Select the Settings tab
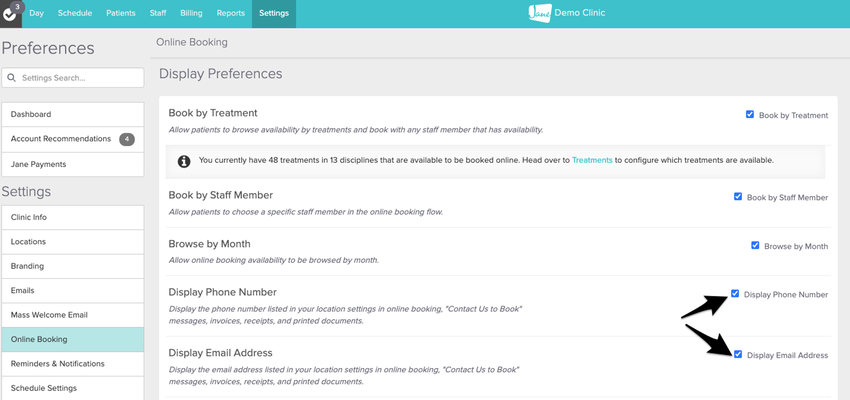Image resolution: width=850 pixels, height=400 pixels. click(274, 13)
